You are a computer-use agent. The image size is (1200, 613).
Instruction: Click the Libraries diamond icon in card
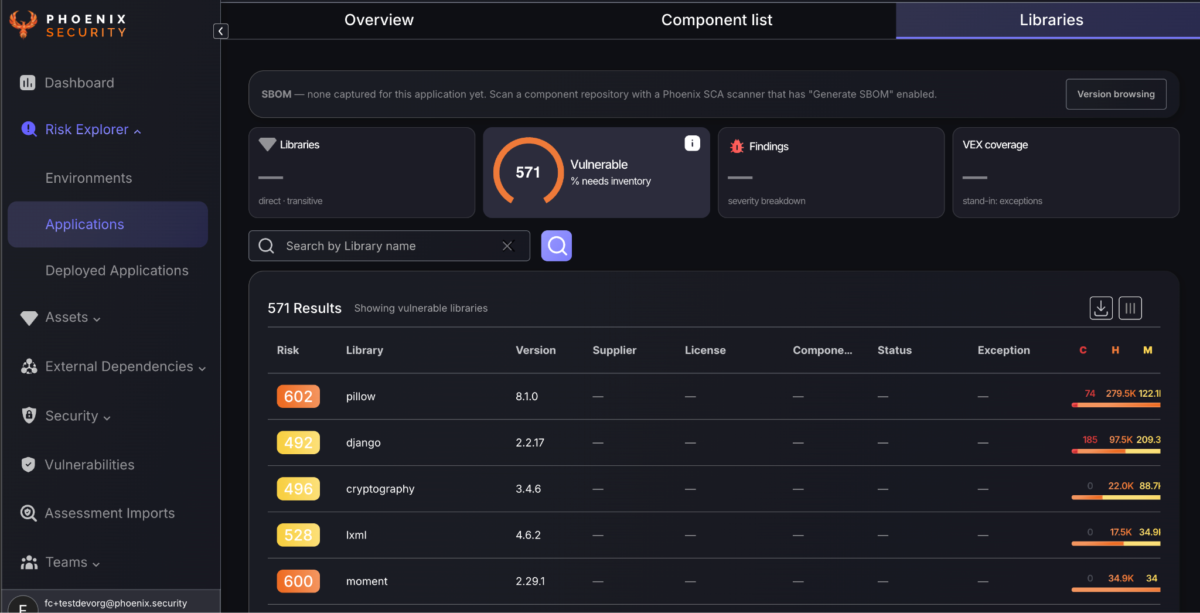[267, 145]
